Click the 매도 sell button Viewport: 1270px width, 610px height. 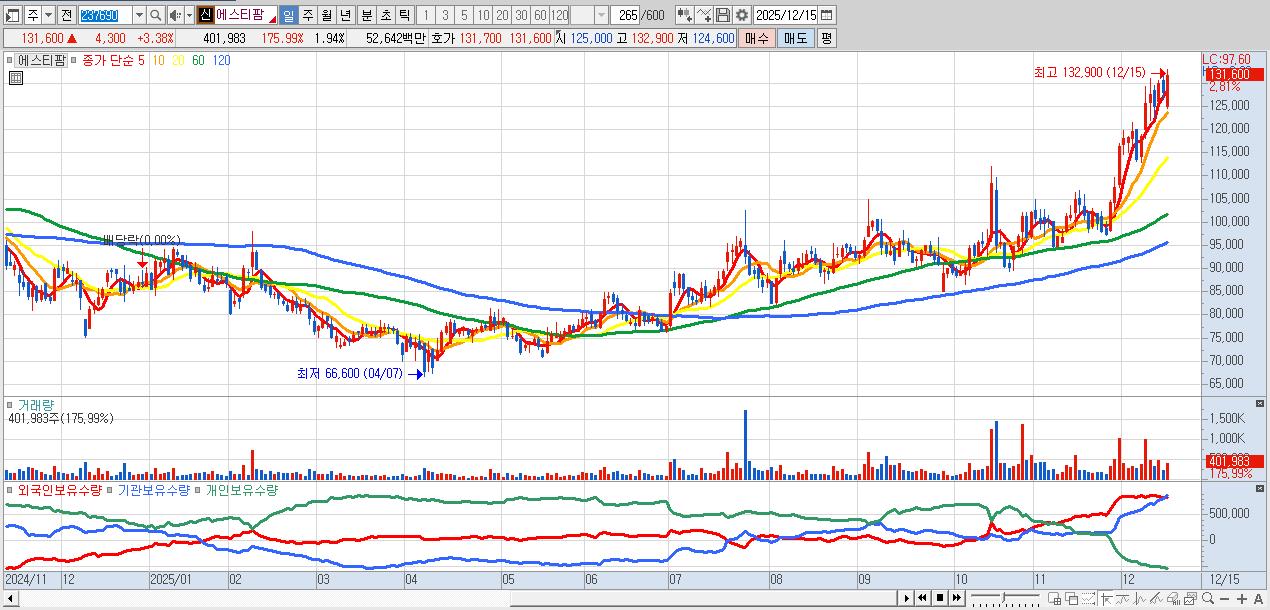(x=796, y=38)
